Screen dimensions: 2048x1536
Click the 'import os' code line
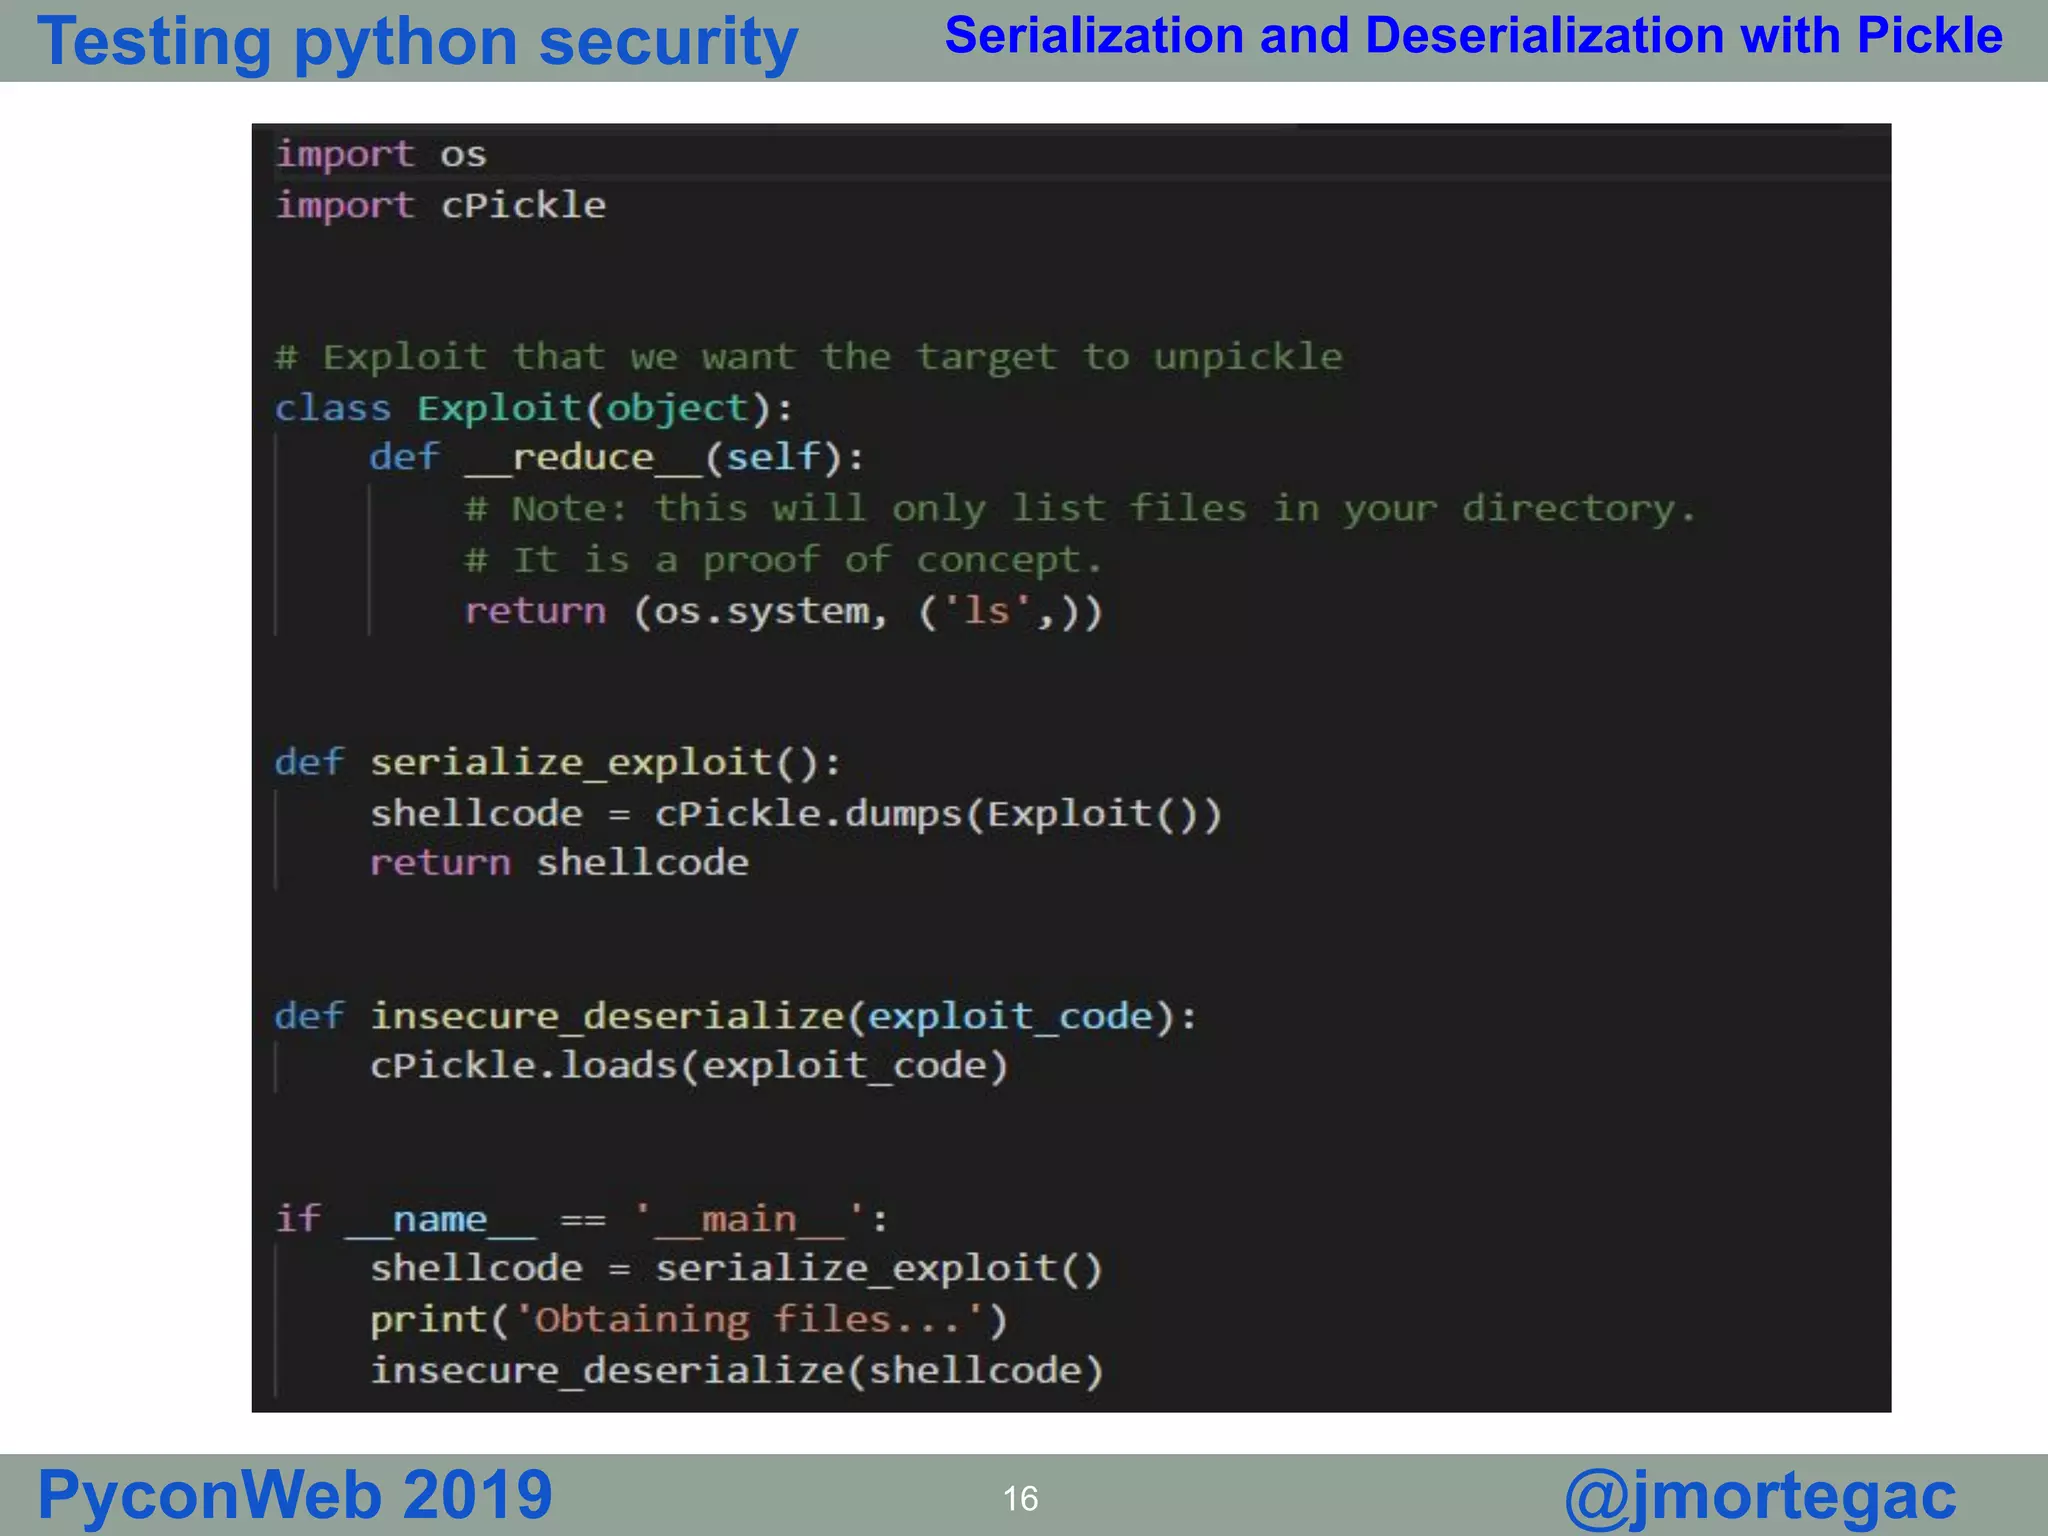pos(381,154)
